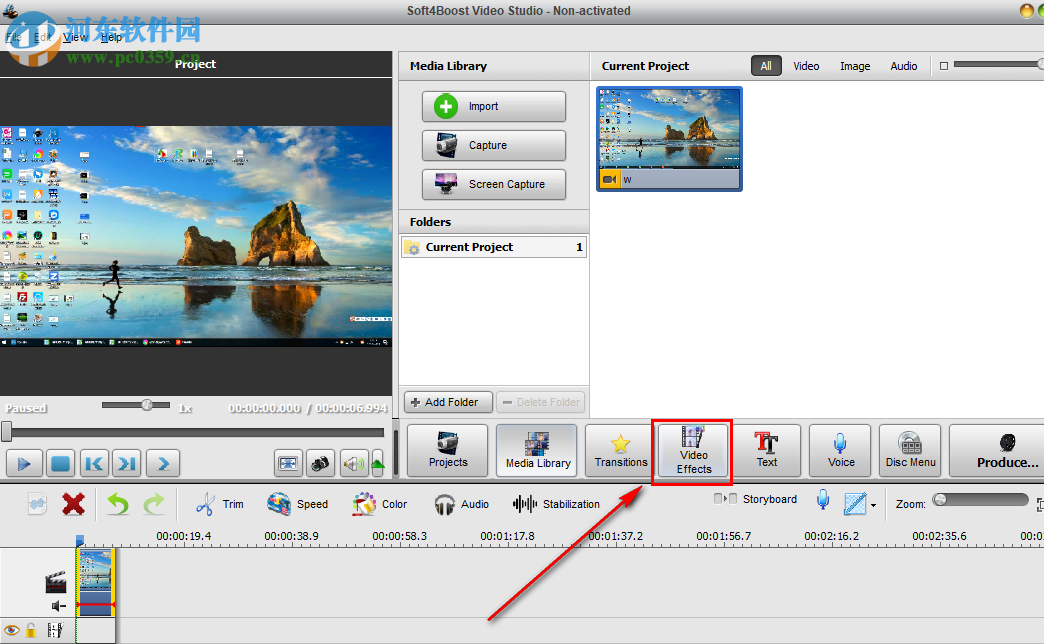Screen dimensions: 1044x644
Task: Adjust the playback speed slider
Action: click(x=136, y=405)
